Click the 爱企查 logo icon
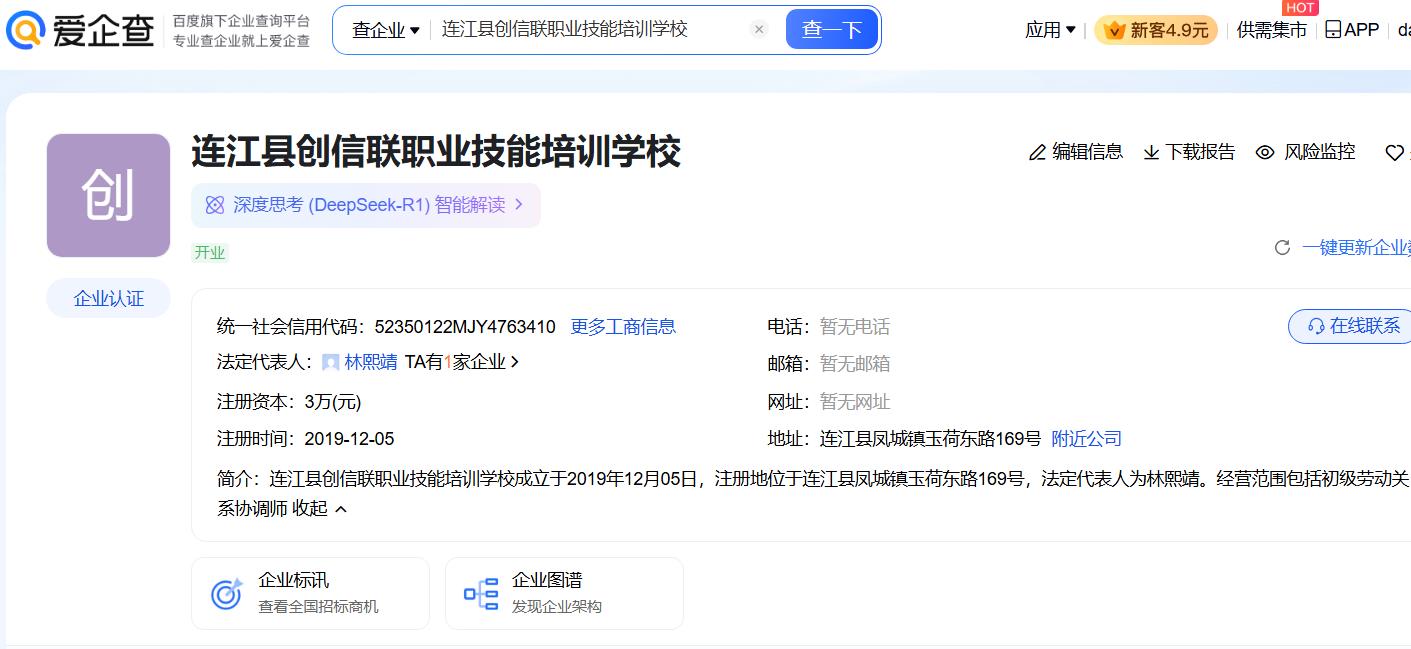This screenshot has height=649, width=1411. (26, 31)
